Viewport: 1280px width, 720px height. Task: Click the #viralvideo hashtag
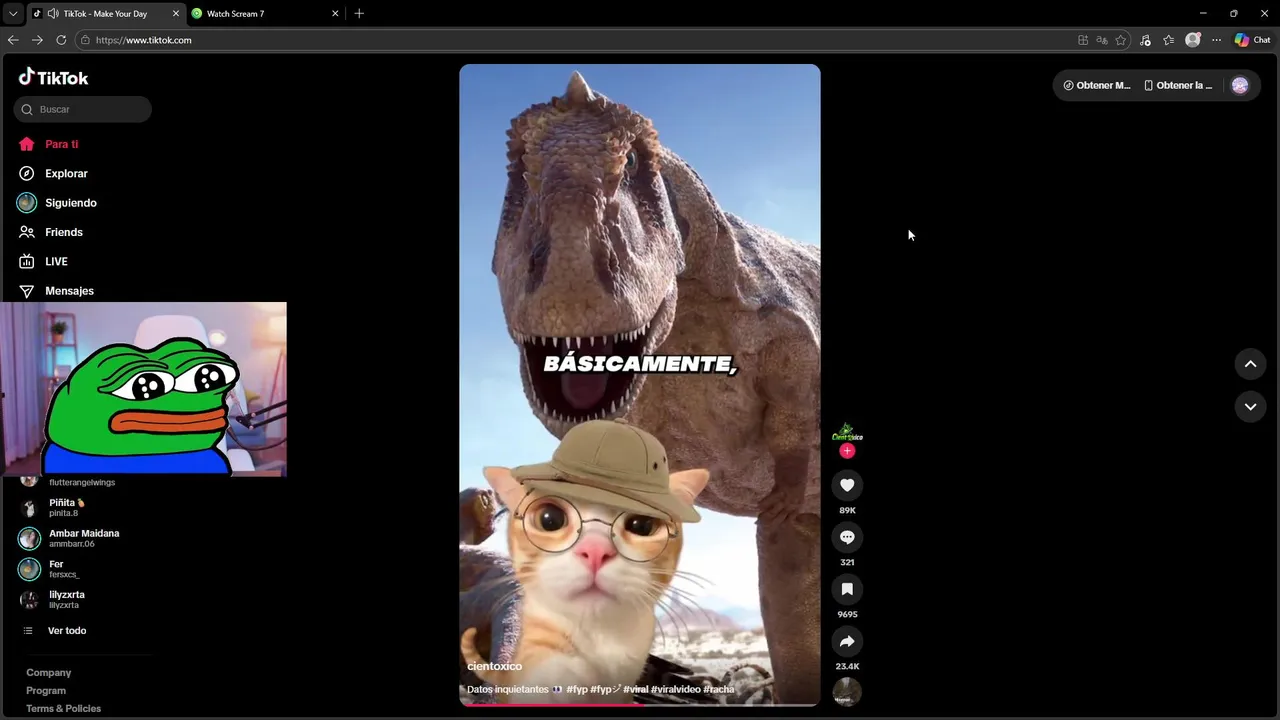pyautogui.click(x=675, y=689)
